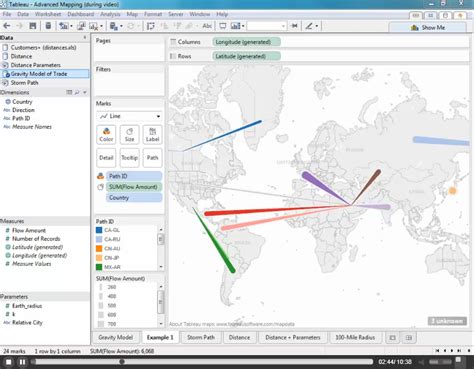Switch to the Distance + Parameters tab

pos(293,337)
